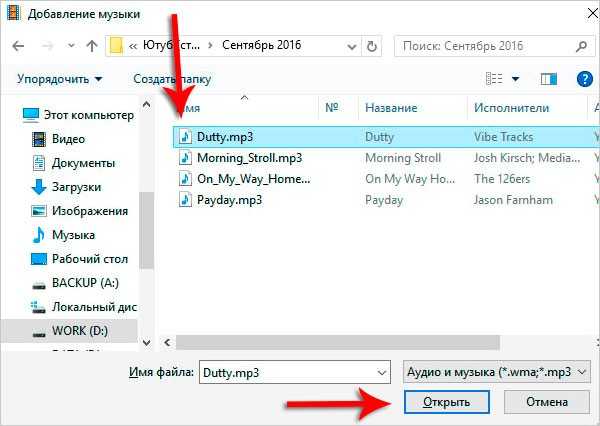Click the horizontal scrollbar in file list
600x426 pixels.
[x=338, y=343]
